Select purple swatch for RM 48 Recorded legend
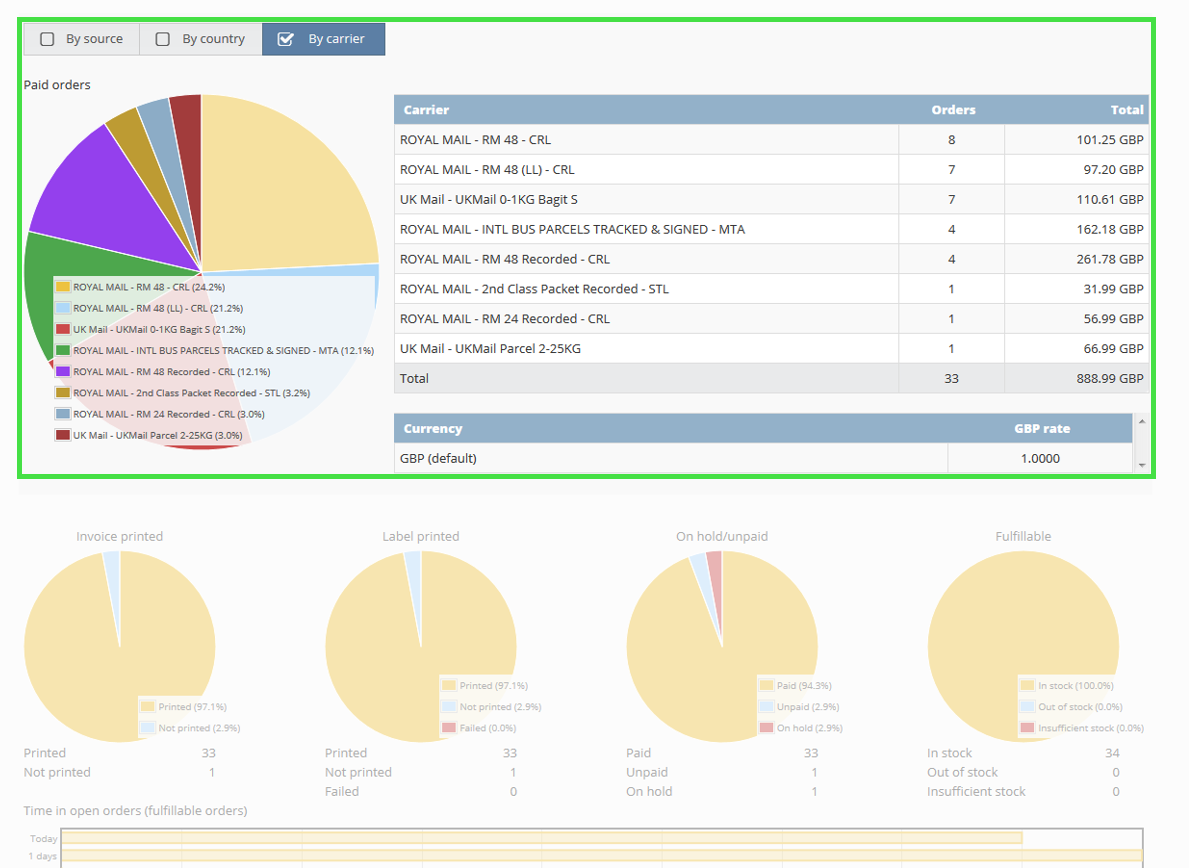 point(63,371)
